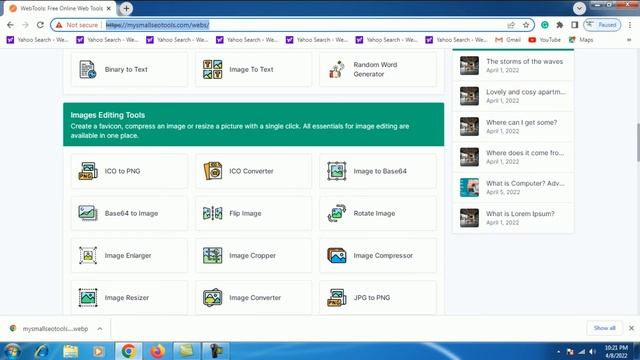
Task: Open a new browser tab
Action: tap(127, 8)
